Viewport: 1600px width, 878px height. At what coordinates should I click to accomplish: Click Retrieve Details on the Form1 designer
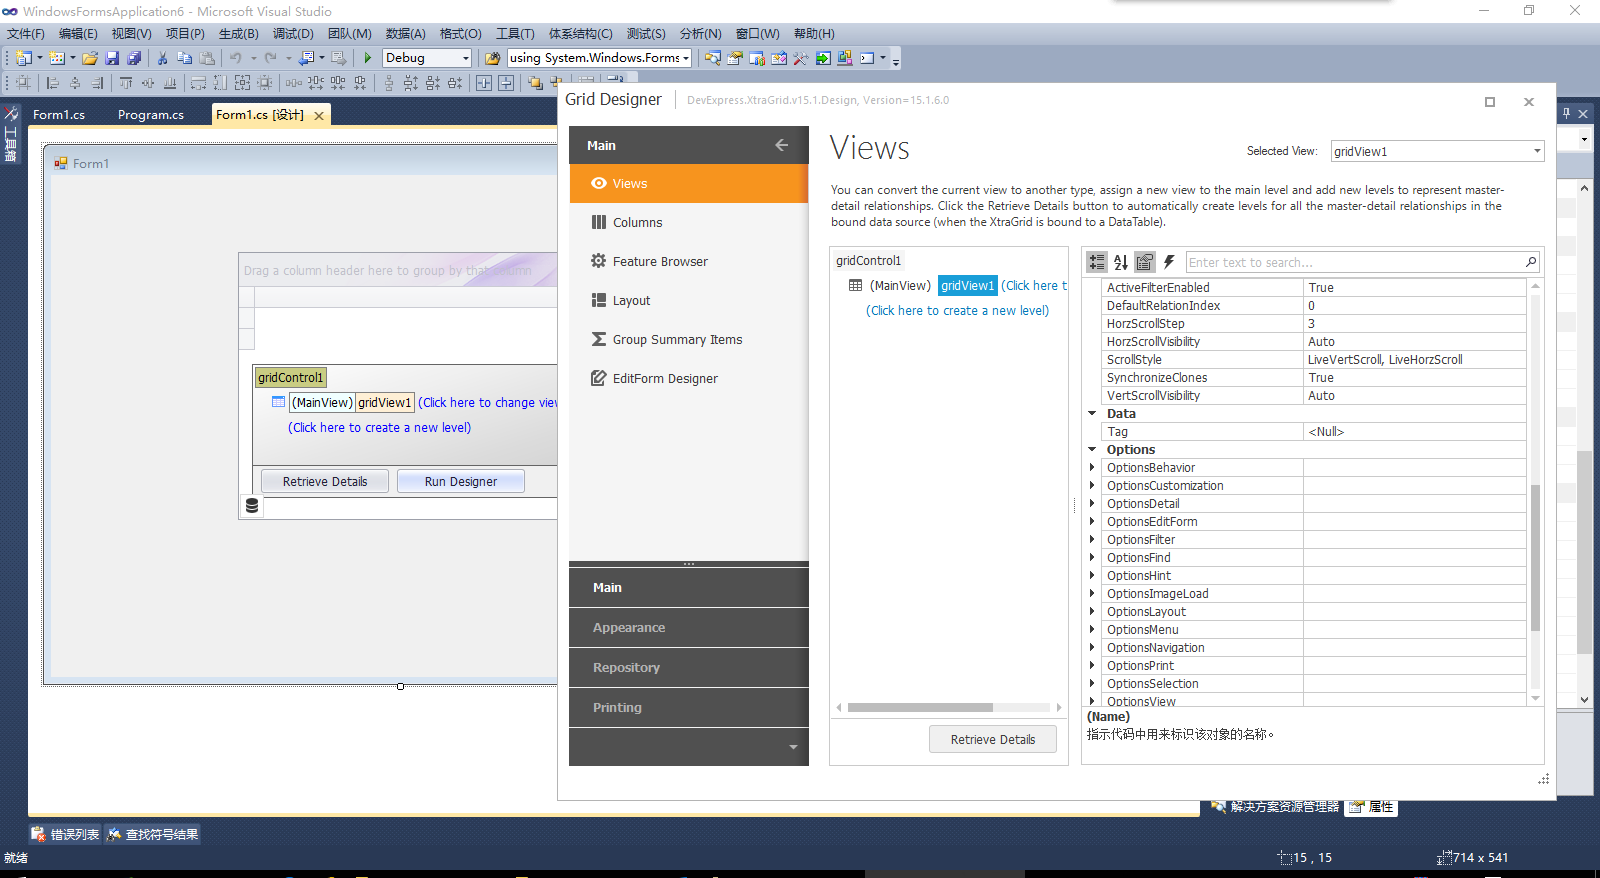pos(325,482)
